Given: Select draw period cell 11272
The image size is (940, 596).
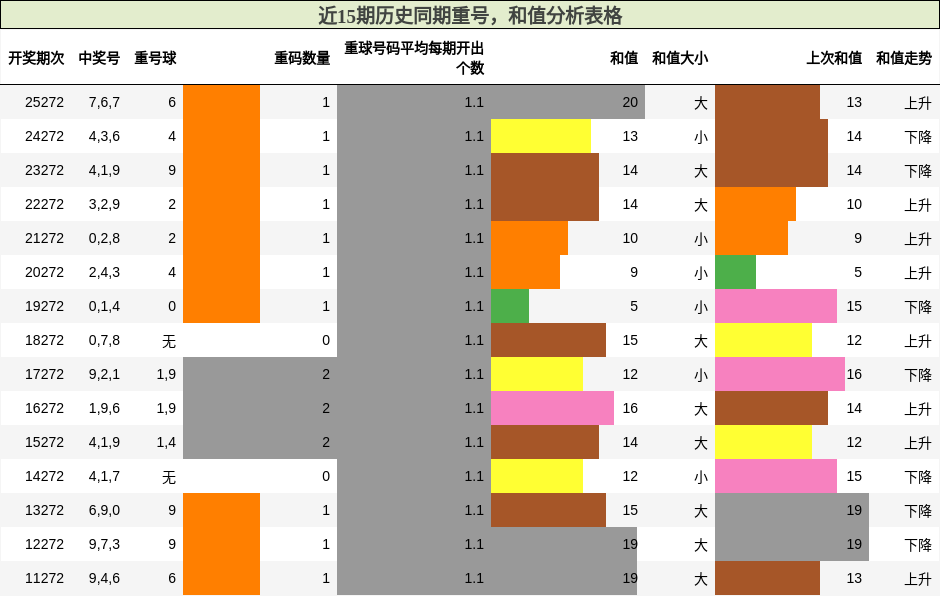Looking at the screenshot, I should pyautogui.click(x=44, y=578).
